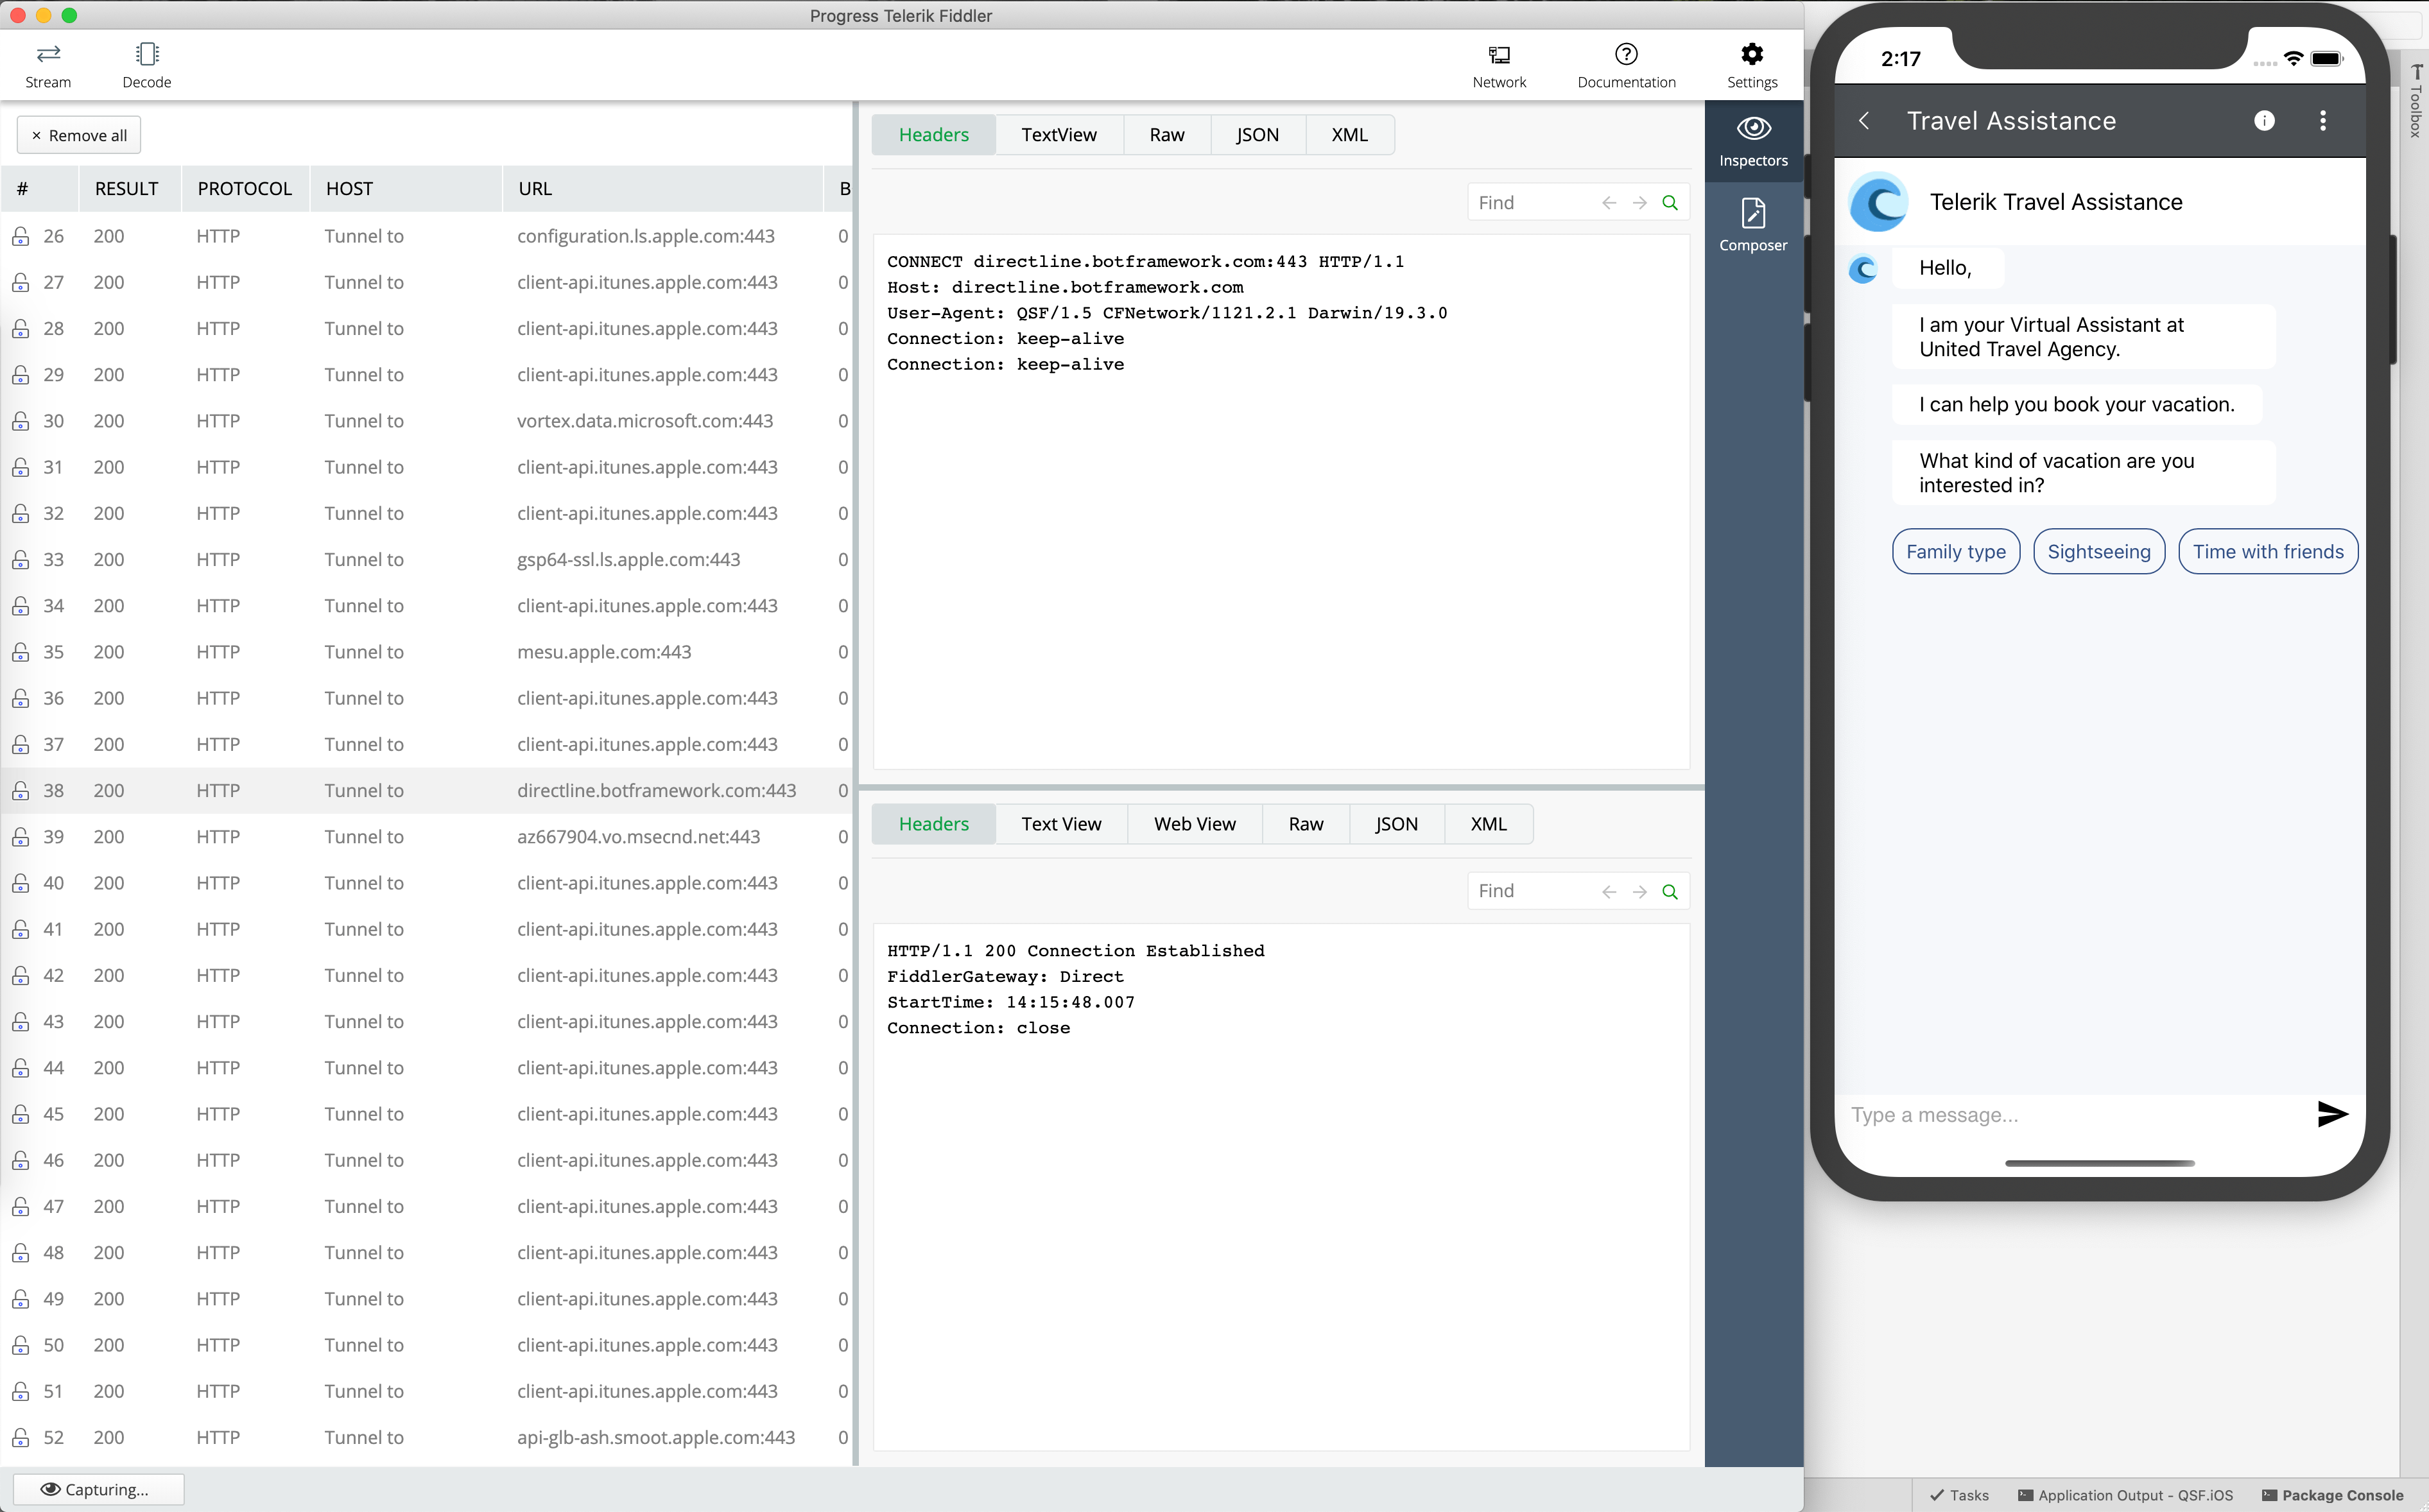
Task: Select session with vortex.data.microsoft.com:443
Action: [x=426, y=422]
